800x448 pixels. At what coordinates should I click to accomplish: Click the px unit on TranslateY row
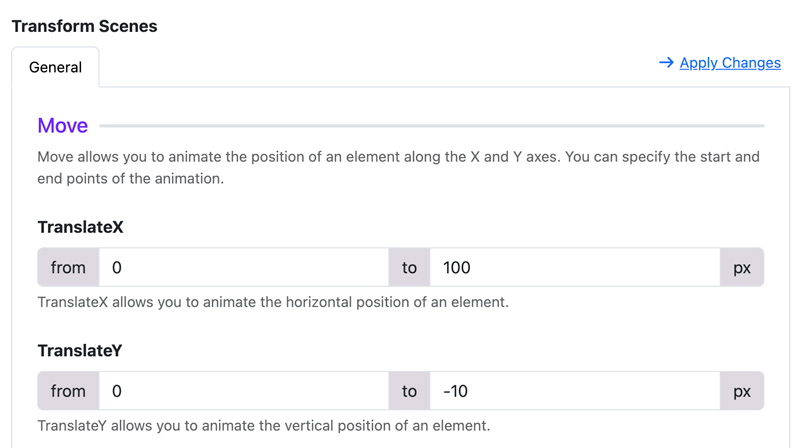[x=742, y=391]
